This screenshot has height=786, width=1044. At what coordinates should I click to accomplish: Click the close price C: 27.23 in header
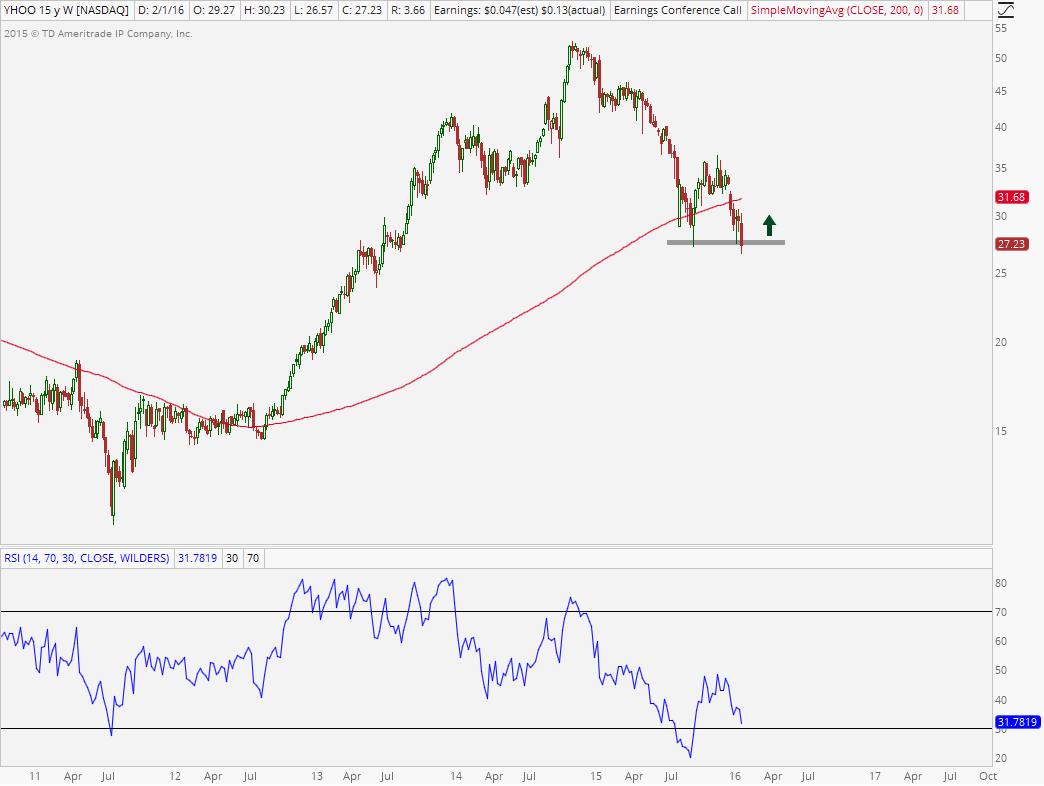tap(362, 11)
